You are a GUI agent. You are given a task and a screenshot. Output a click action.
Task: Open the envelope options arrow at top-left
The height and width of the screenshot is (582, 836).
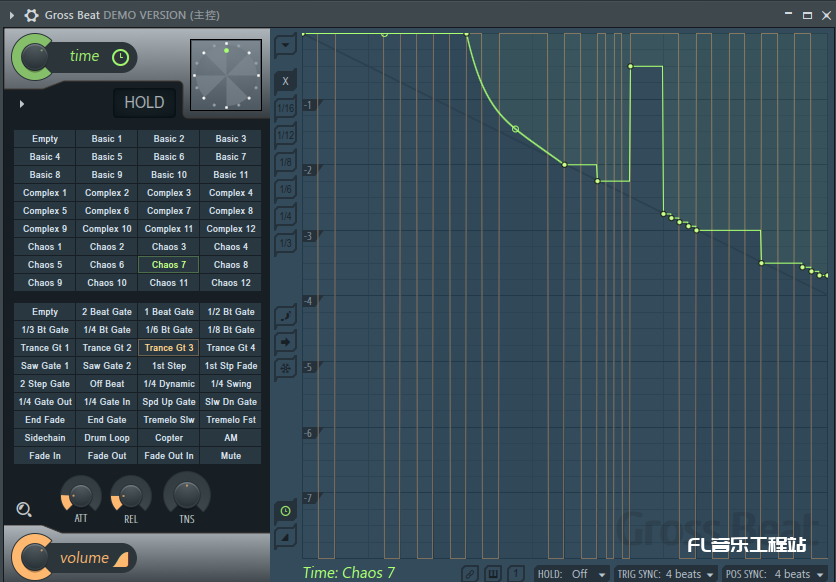point(285,45)
